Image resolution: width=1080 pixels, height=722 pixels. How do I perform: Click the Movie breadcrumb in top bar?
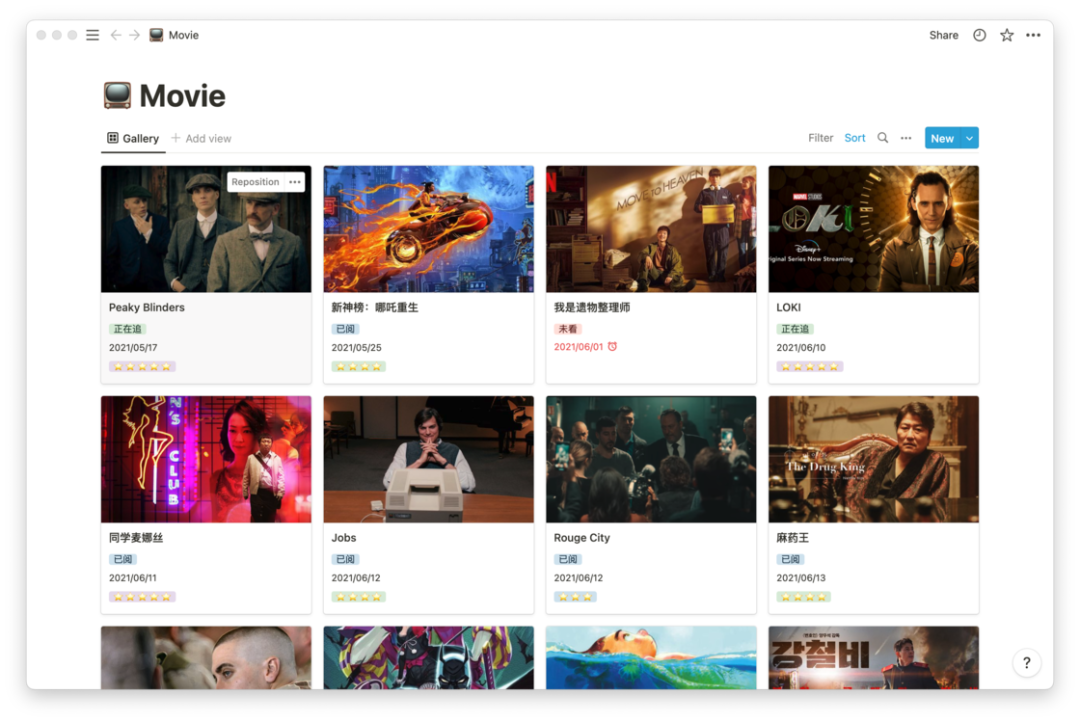coord(174,35)
